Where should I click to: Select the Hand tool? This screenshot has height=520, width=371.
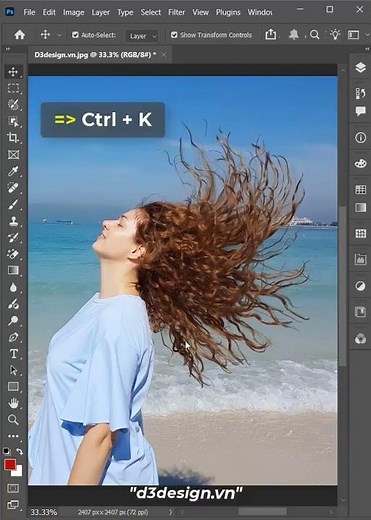(13, 403)
